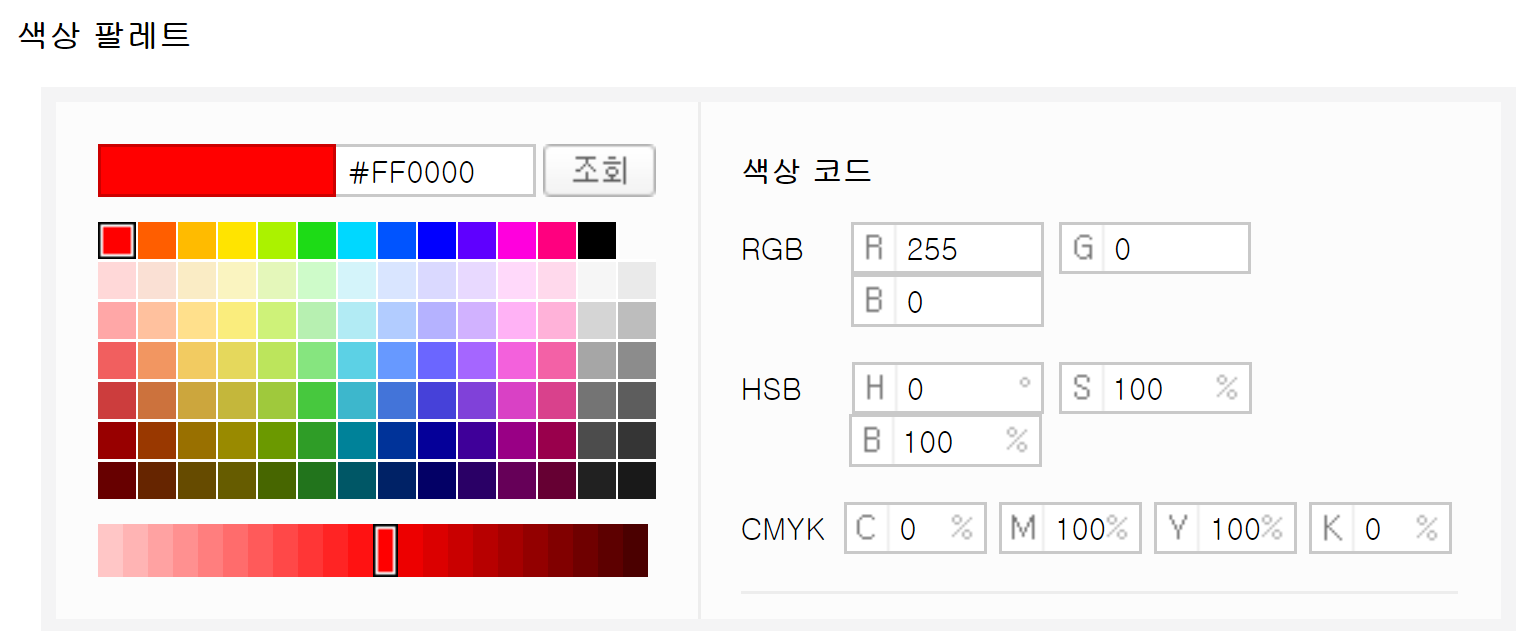Pick the magenta swatch in the top row

pos(517,241)
